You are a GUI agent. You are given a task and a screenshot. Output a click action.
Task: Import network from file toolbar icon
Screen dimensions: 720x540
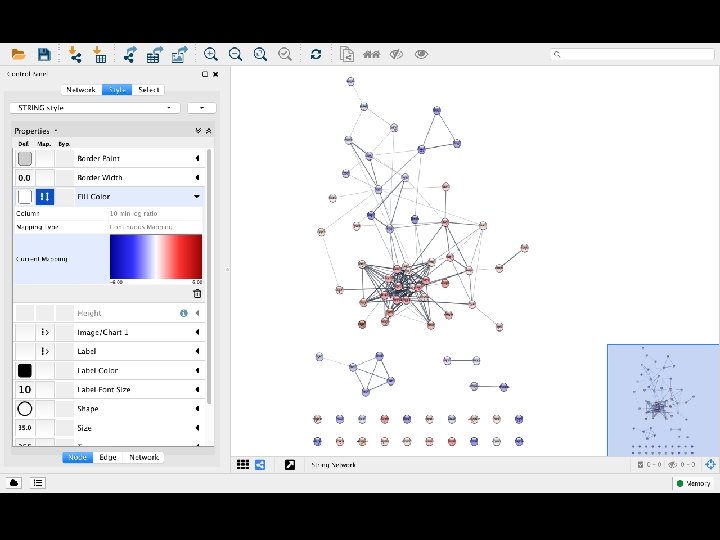point(74,54)
